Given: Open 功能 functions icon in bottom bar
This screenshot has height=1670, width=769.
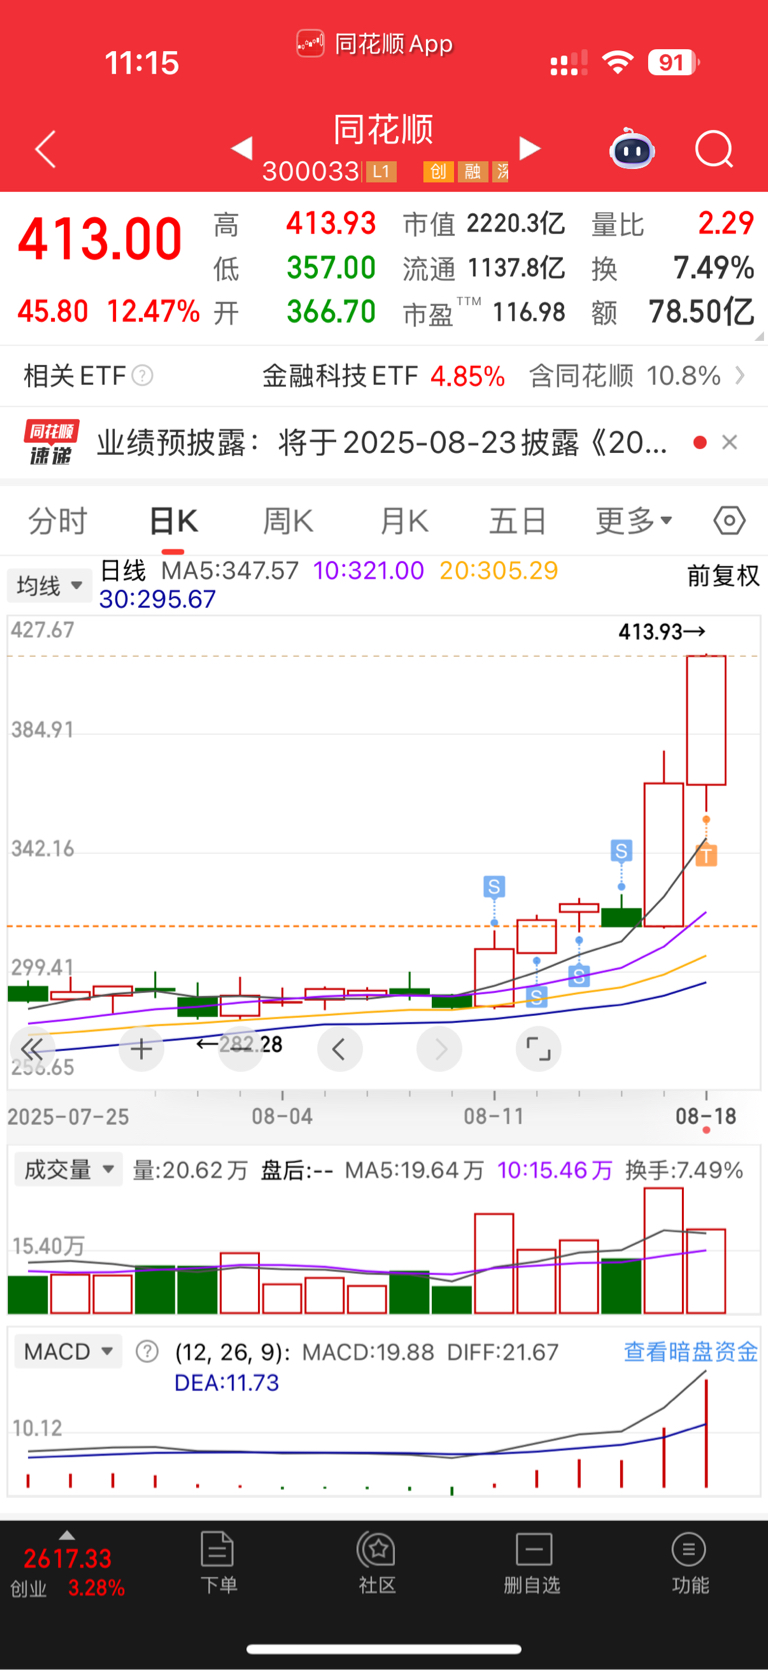Looking at the screenshot, I should pos(689,1563).
